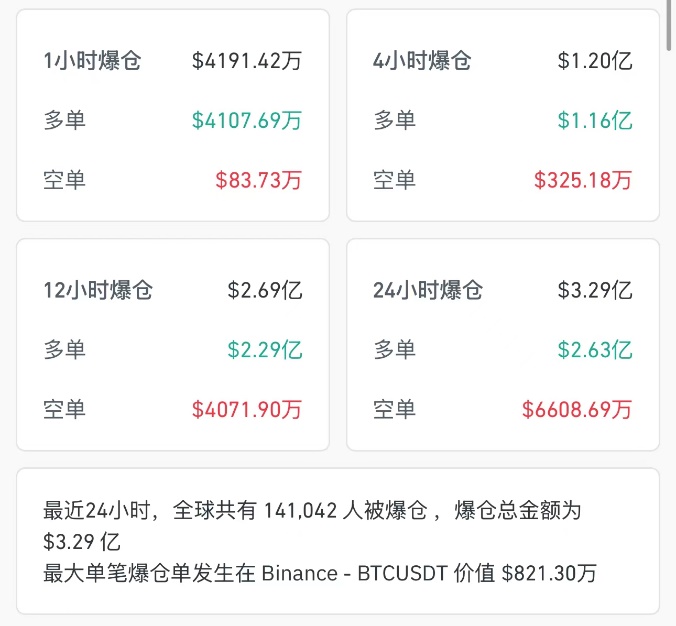676x626 pixels.
Task: Click the 1小时爆仓 card title
Action: tap(92, 61)
